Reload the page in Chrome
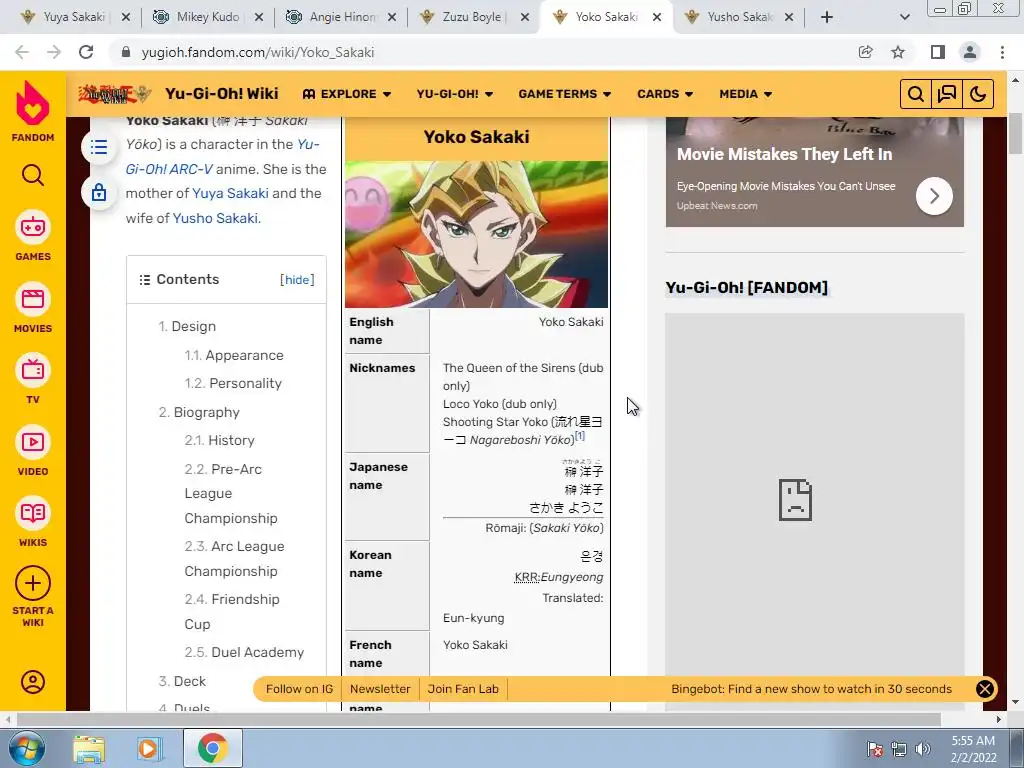 point(86,52)
